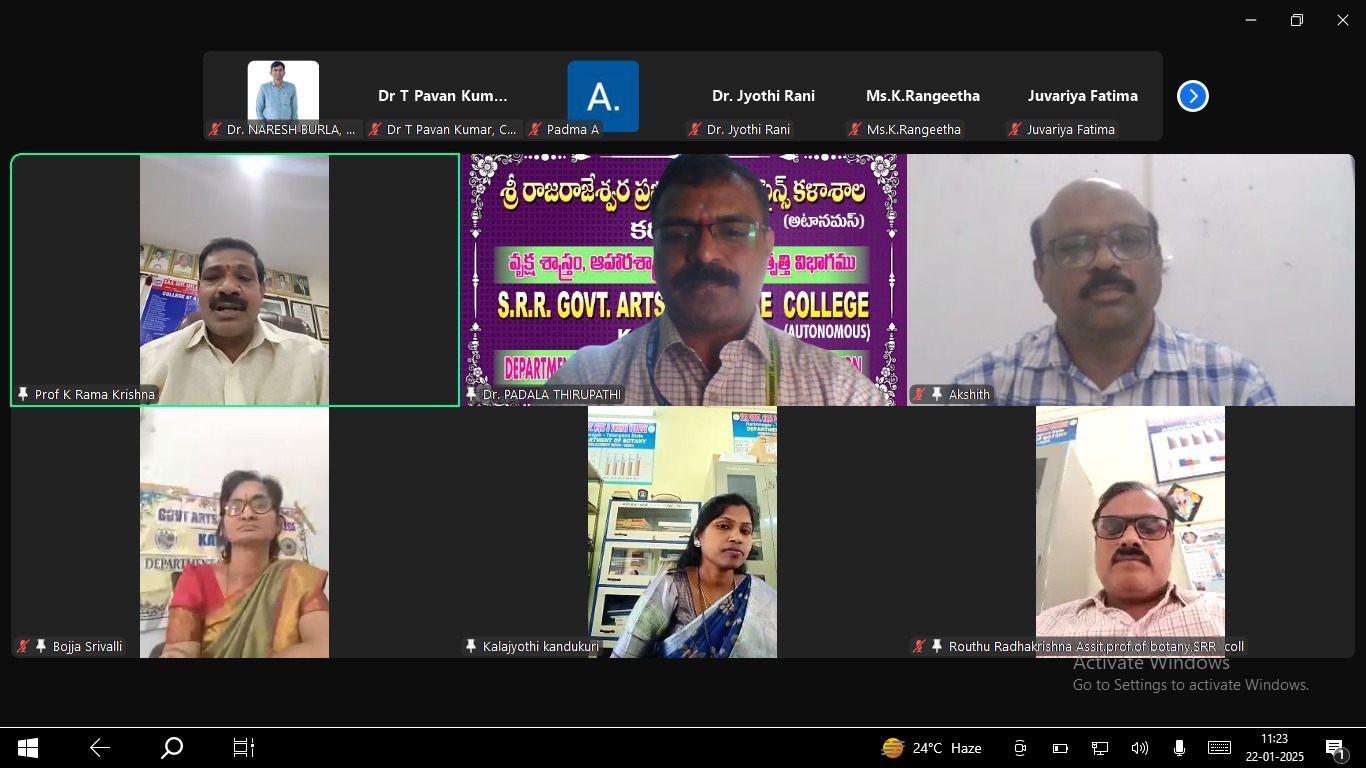
Task: Open the volume control in system tray
Action: click(x=1139, y=748)
